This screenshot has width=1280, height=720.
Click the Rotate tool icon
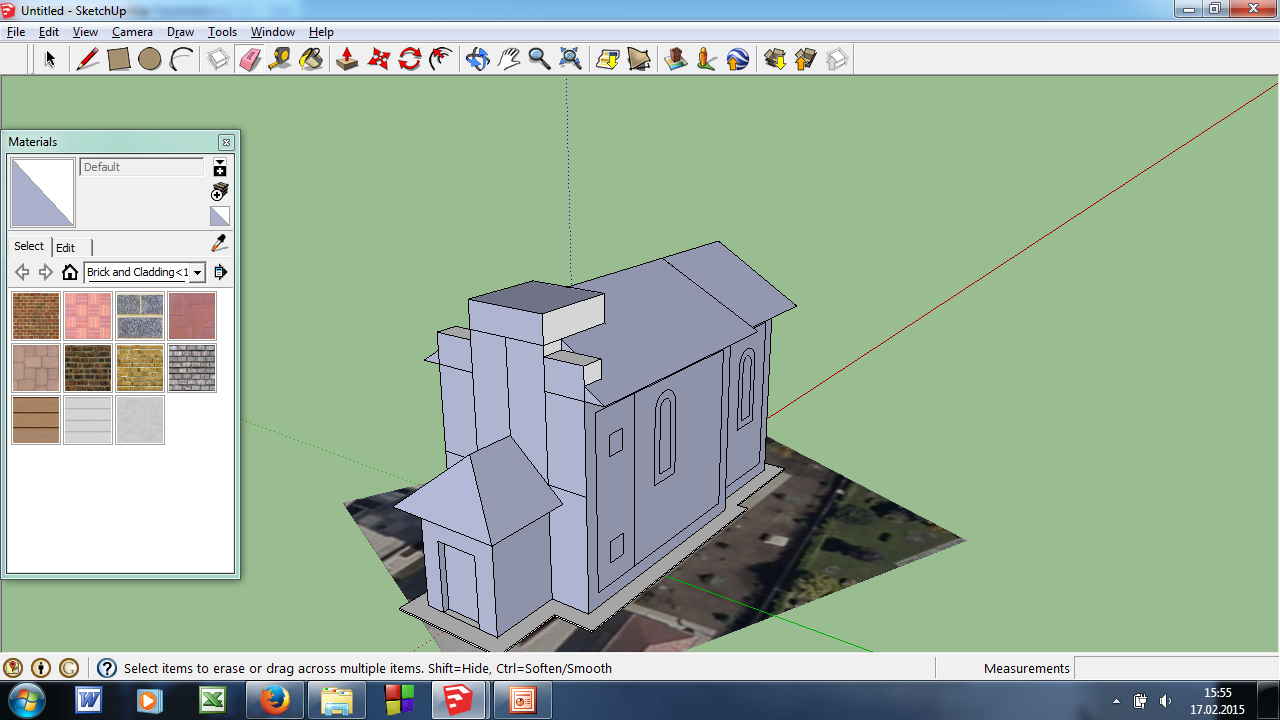(x=410, y=60)
